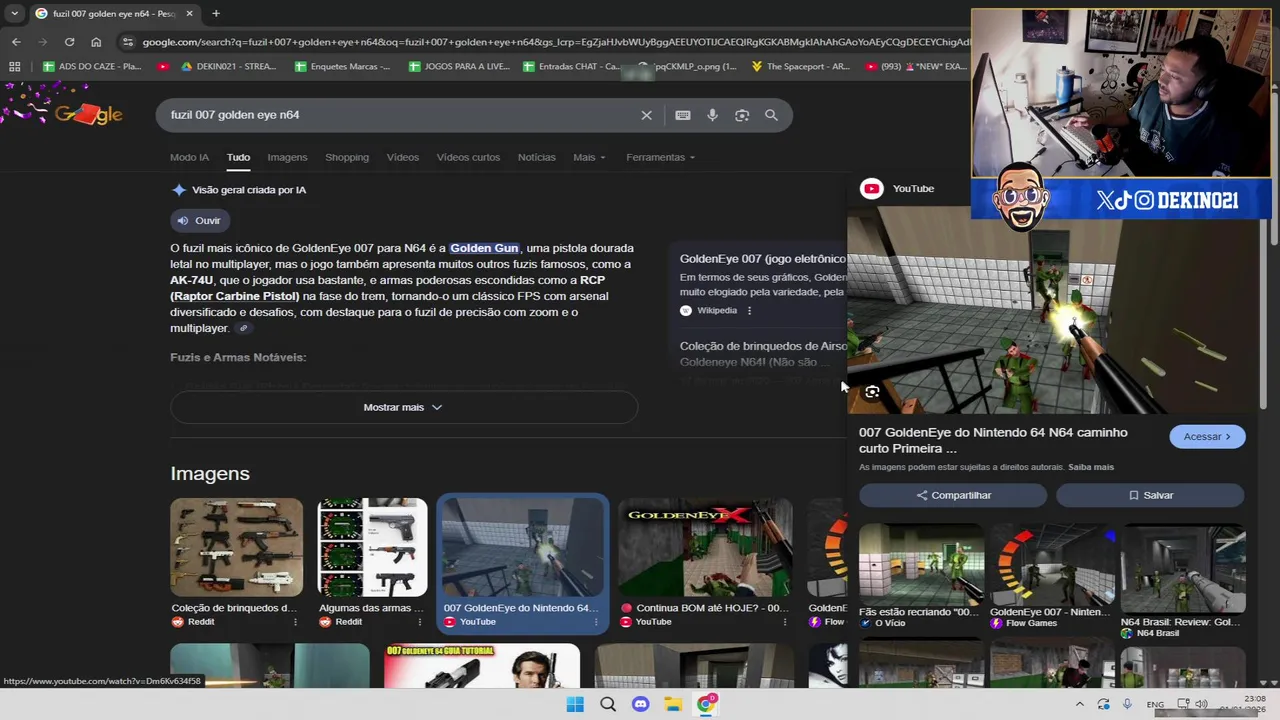Open options for 007 GoldenEye YouTube image
Image resolution: width=1280 pixels, height=720 pixels.
coord(596,622)
